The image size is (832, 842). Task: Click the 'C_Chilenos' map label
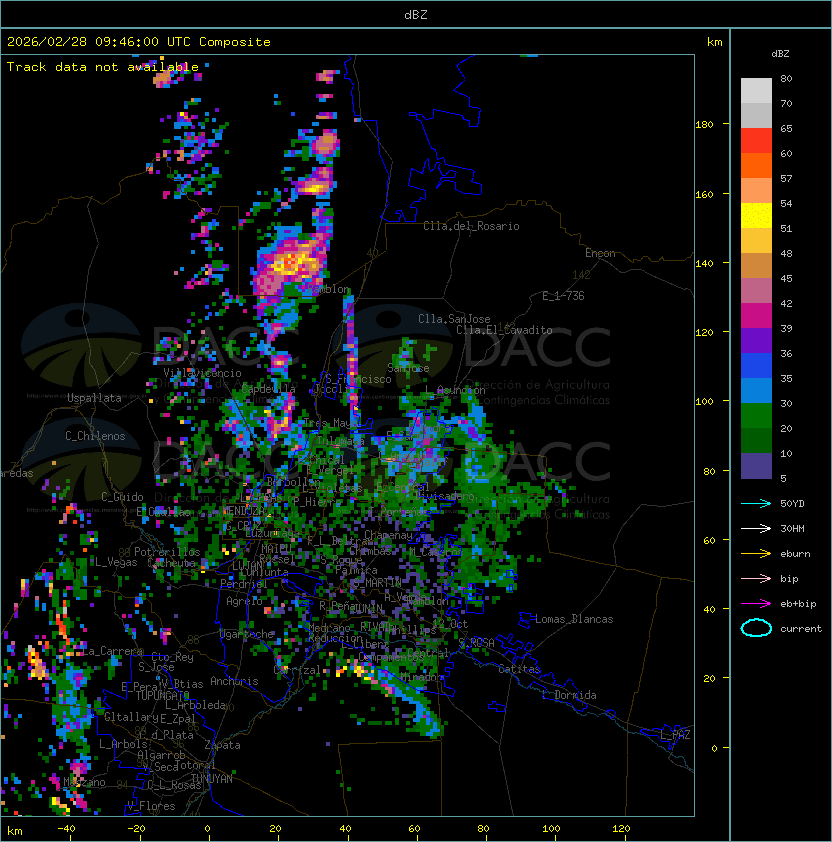click(95, 436)
